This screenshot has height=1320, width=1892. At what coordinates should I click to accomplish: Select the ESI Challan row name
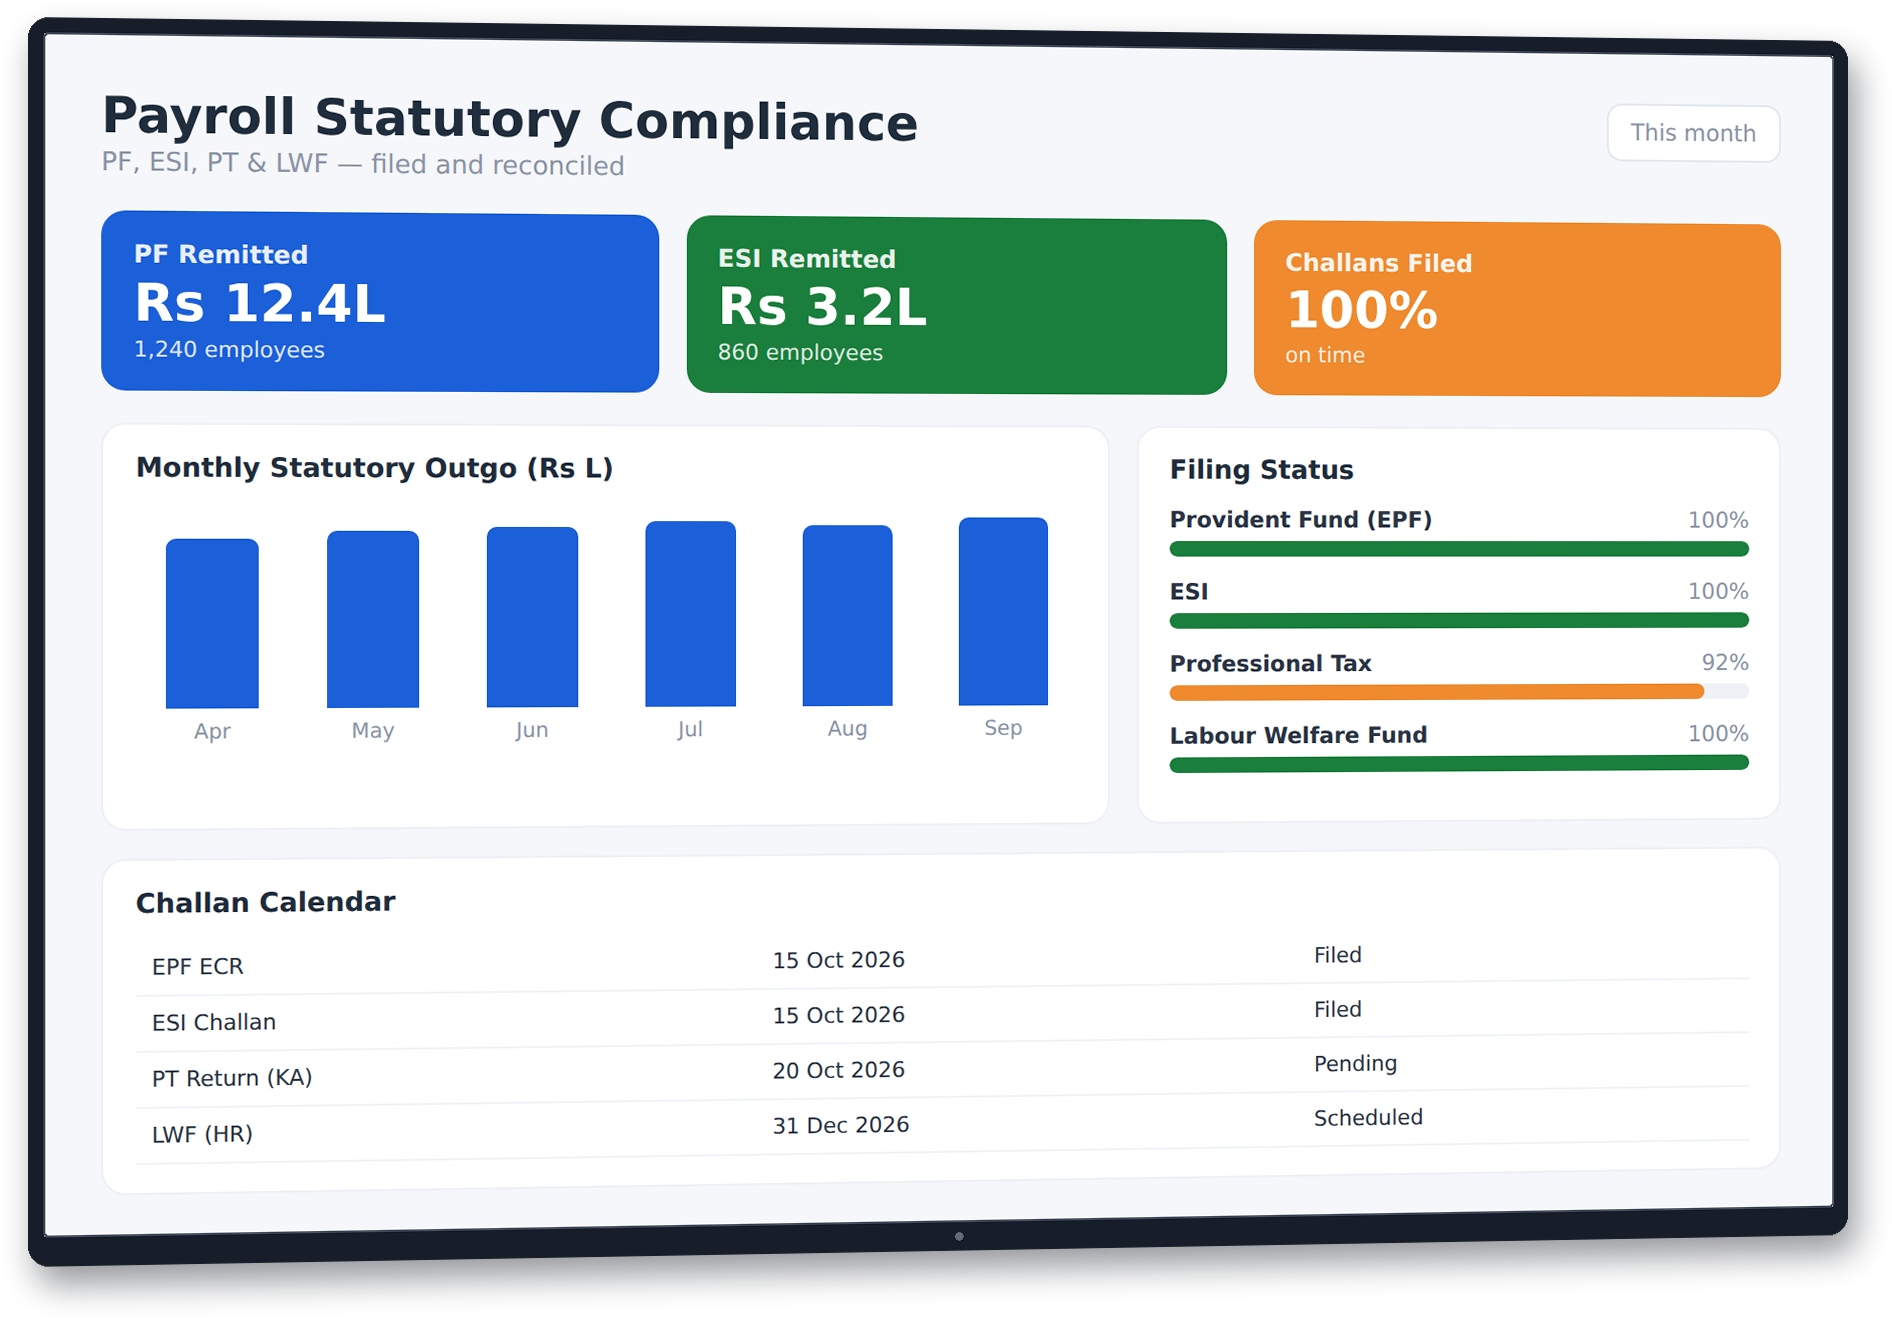pyautogui.click(x=214, y=1022)
